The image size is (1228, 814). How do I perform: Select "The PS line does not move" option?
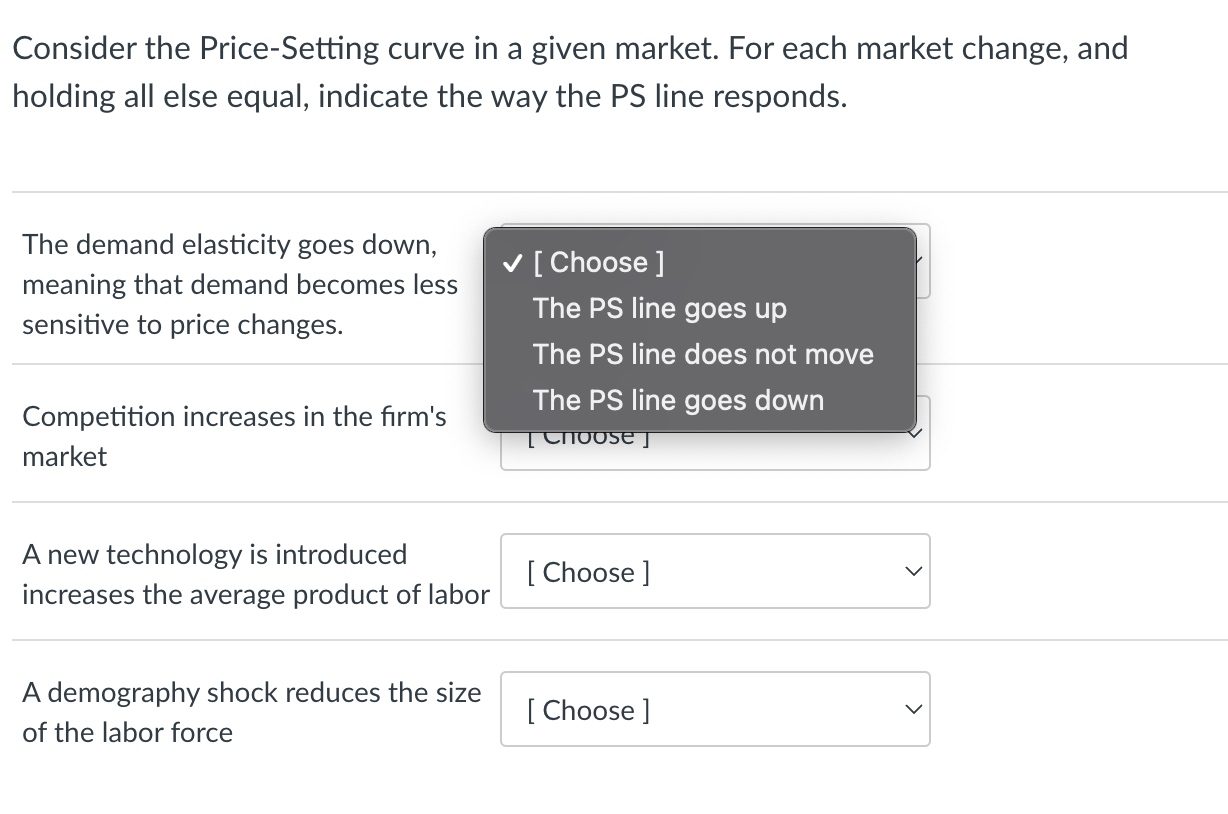click(x=703, y=354)
